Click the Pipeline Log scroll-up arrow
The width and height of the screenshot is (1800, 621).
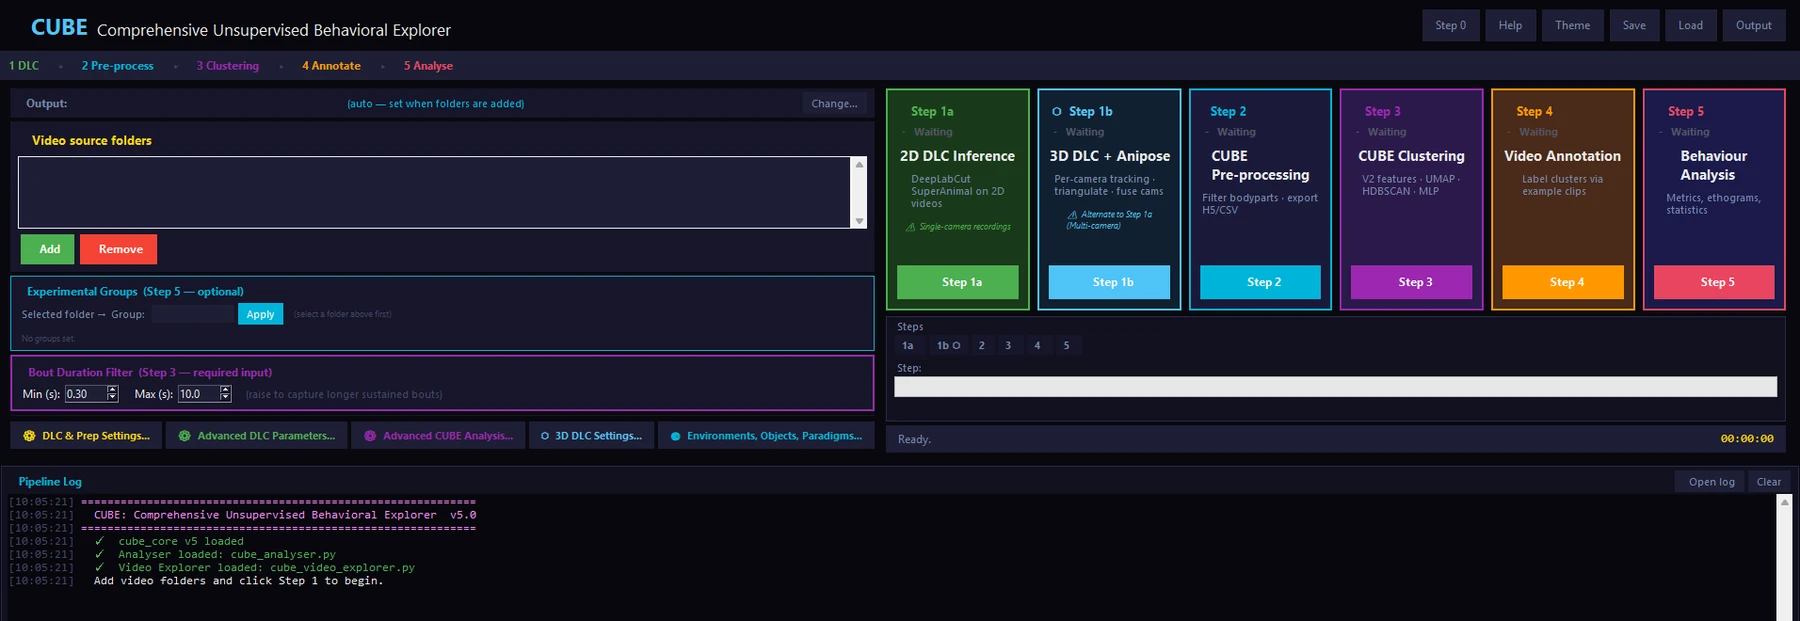pos(1784,503)
